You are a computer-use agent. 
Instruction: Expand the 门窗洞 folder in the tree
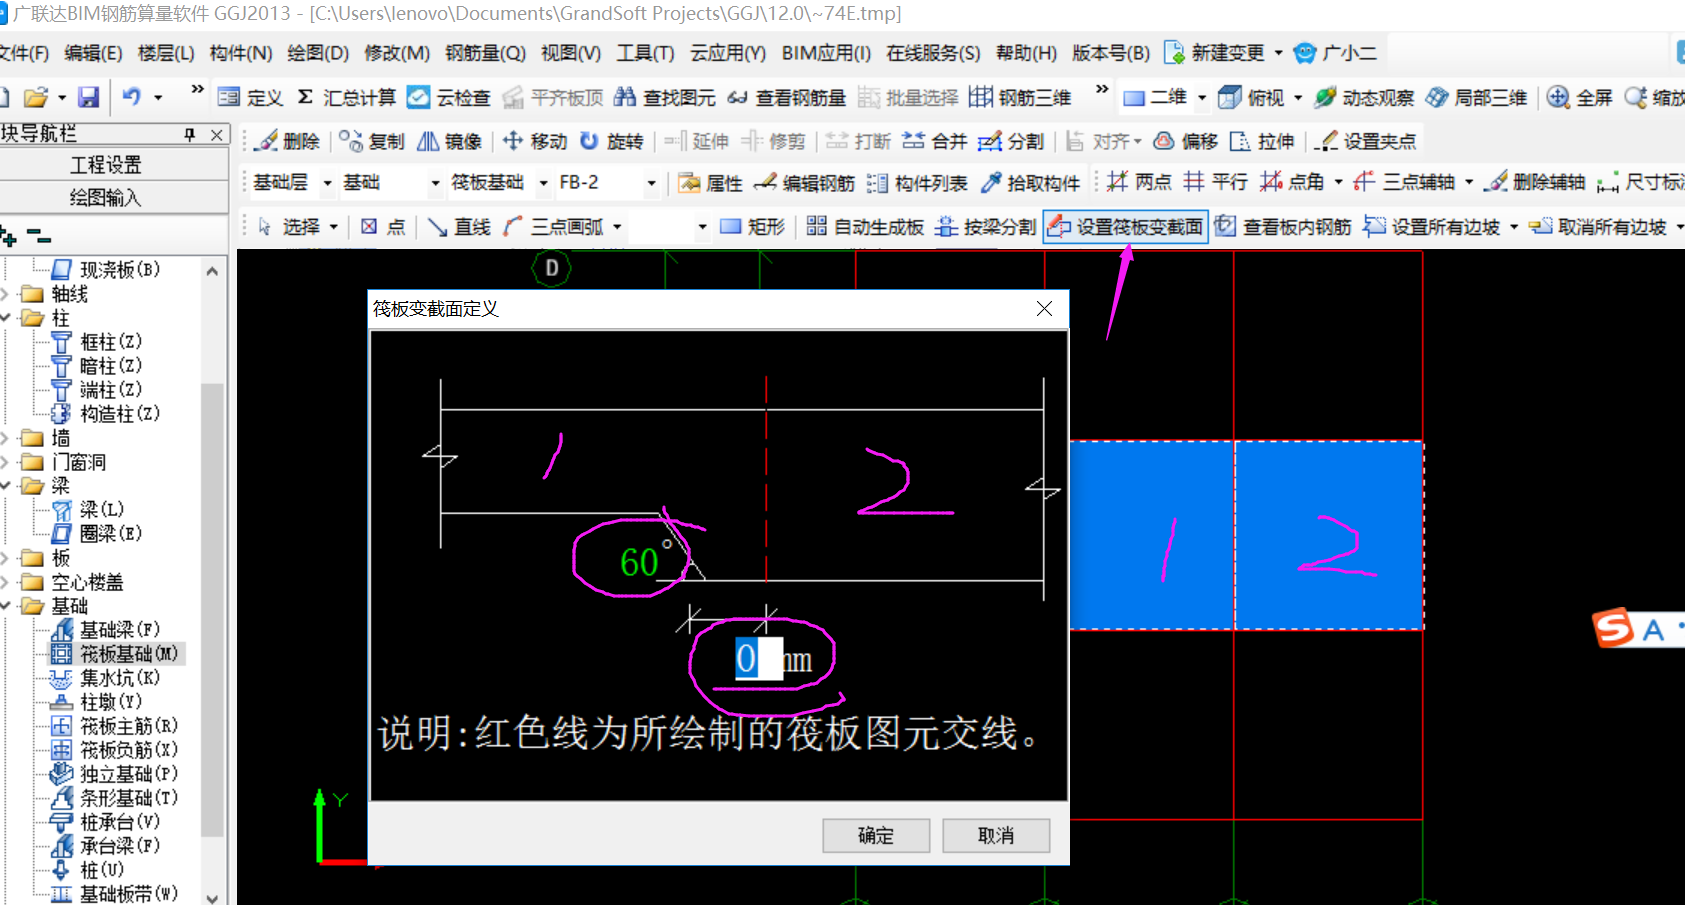[x=6, y=462]
